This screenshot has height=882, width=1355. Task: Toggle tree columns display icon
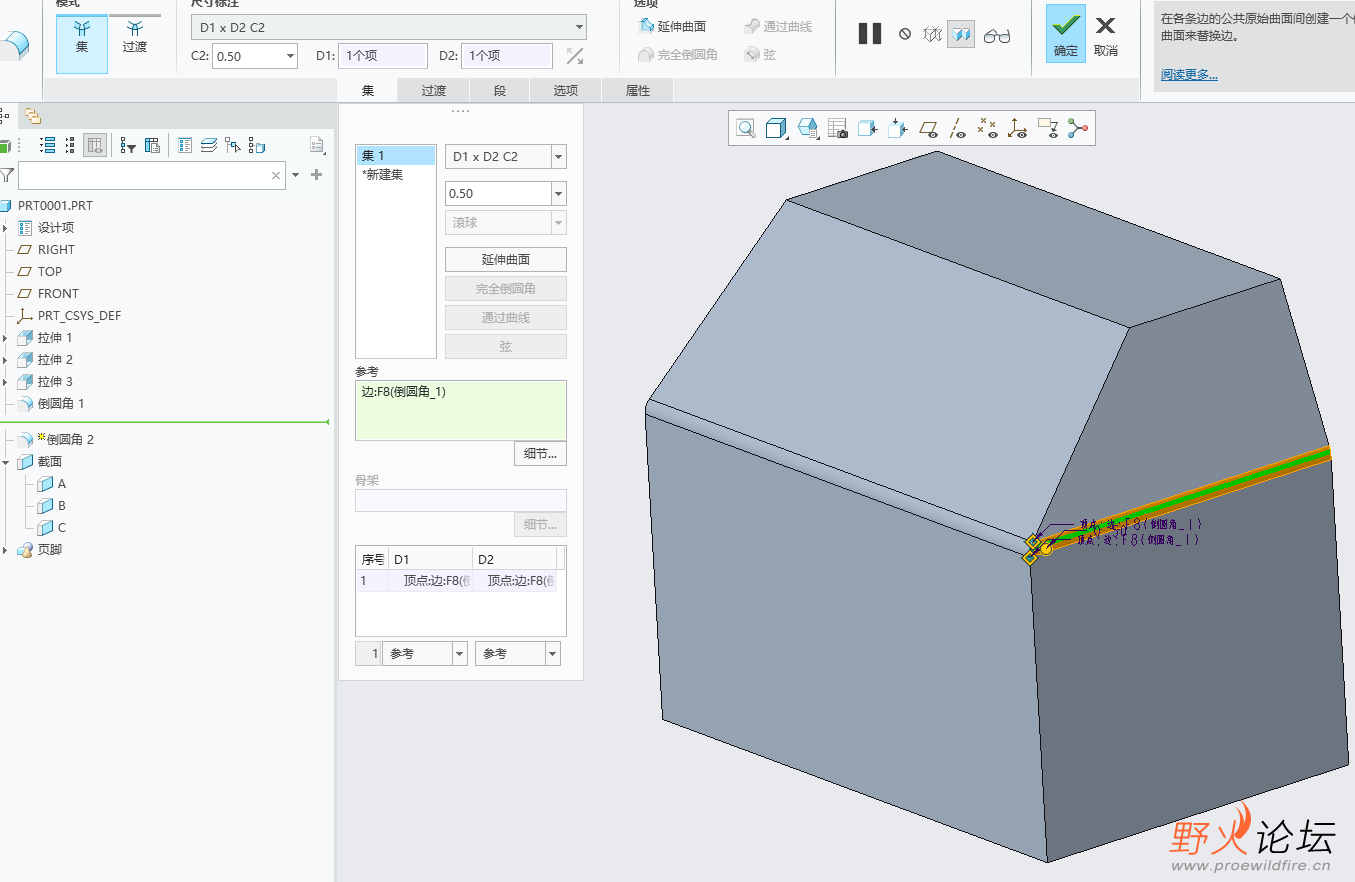pyautogui.click(x=95, y=145)
